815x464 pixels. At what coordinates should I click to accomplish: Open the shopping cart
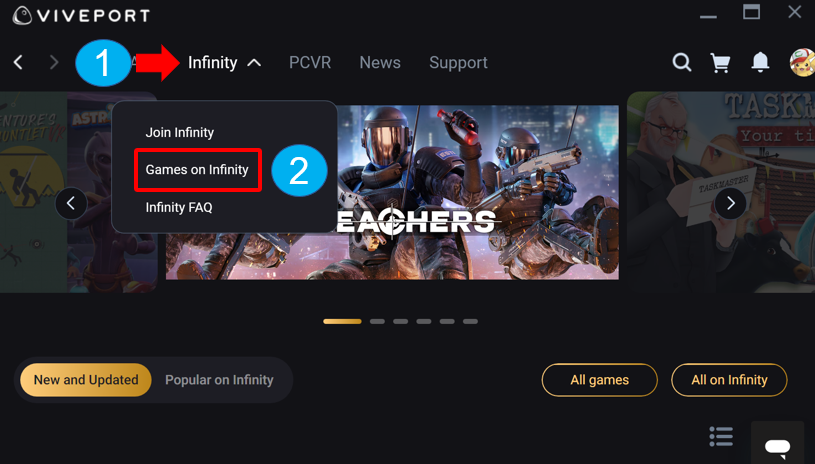coord(720,63)
